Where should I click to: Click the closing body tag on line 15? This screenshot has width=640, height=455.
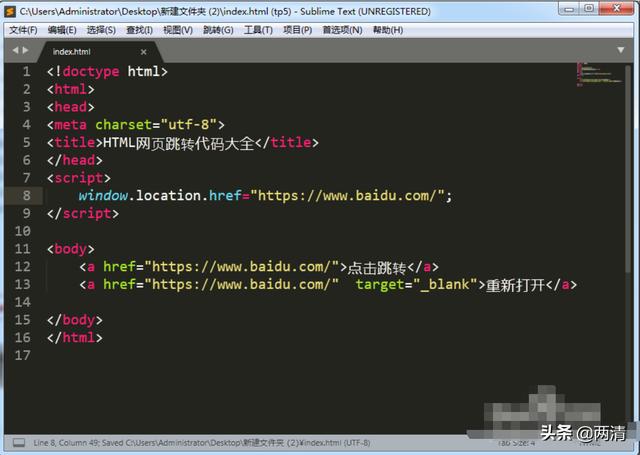tap(75, 320)
